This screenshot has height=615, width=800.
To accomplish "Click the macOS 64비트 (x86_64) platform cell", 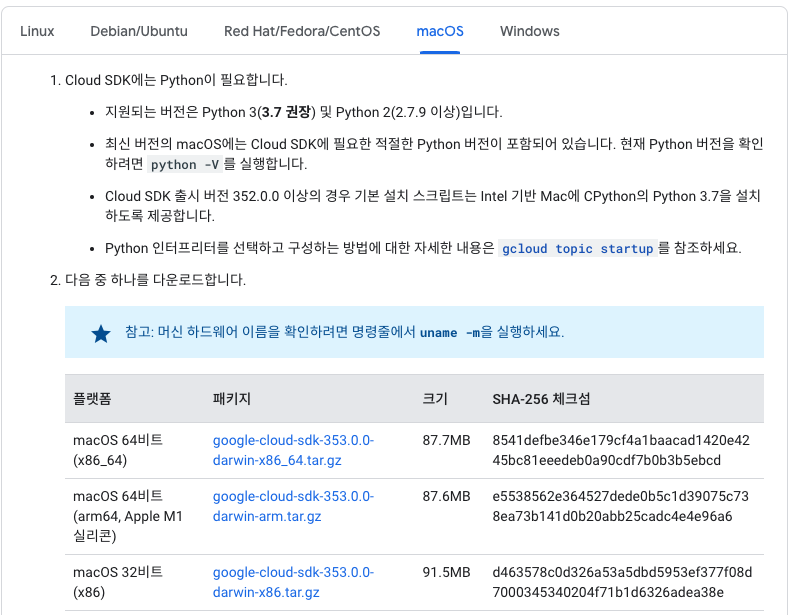I will [118, 450].
